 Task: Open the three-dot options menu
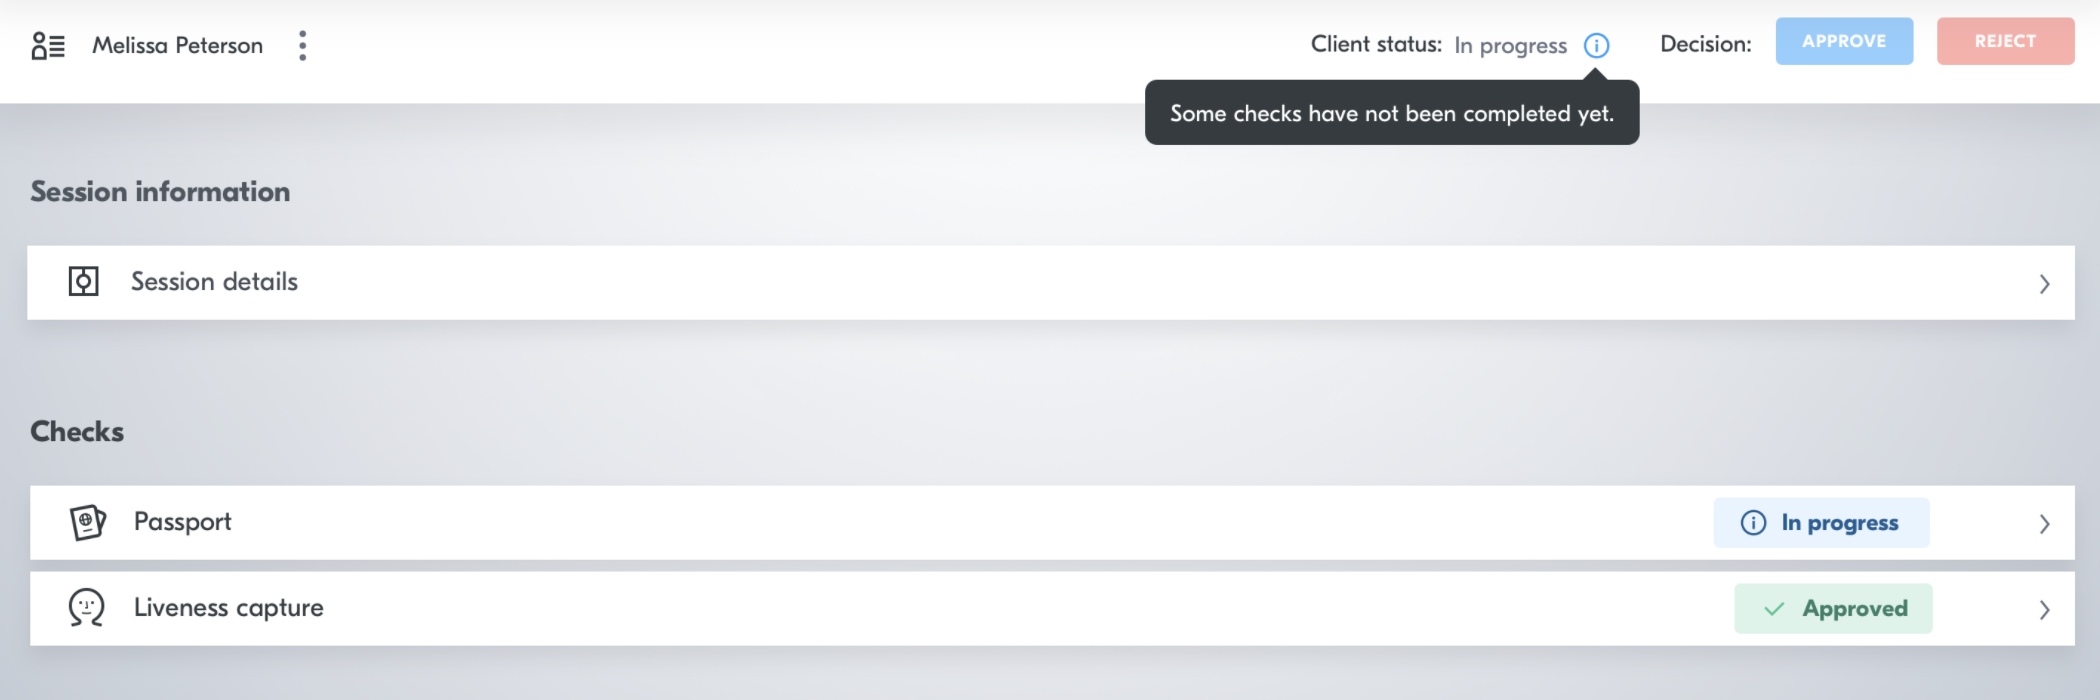[302, 46]
